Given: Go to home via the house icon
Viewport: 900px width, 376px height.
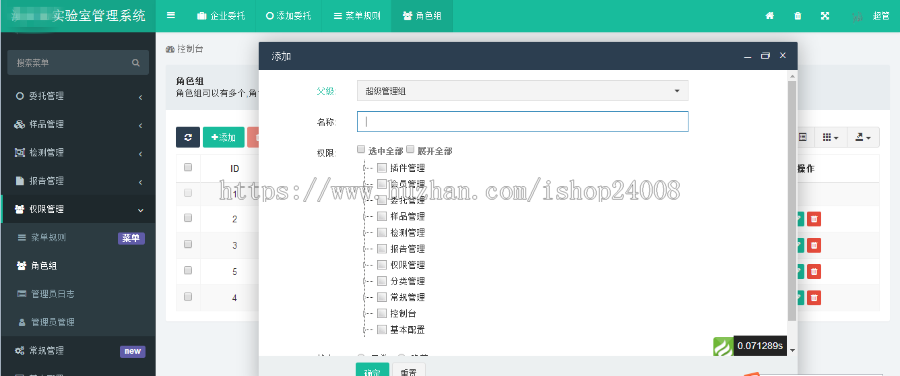Looking at the screenshot, I should (x=770, y=16).
